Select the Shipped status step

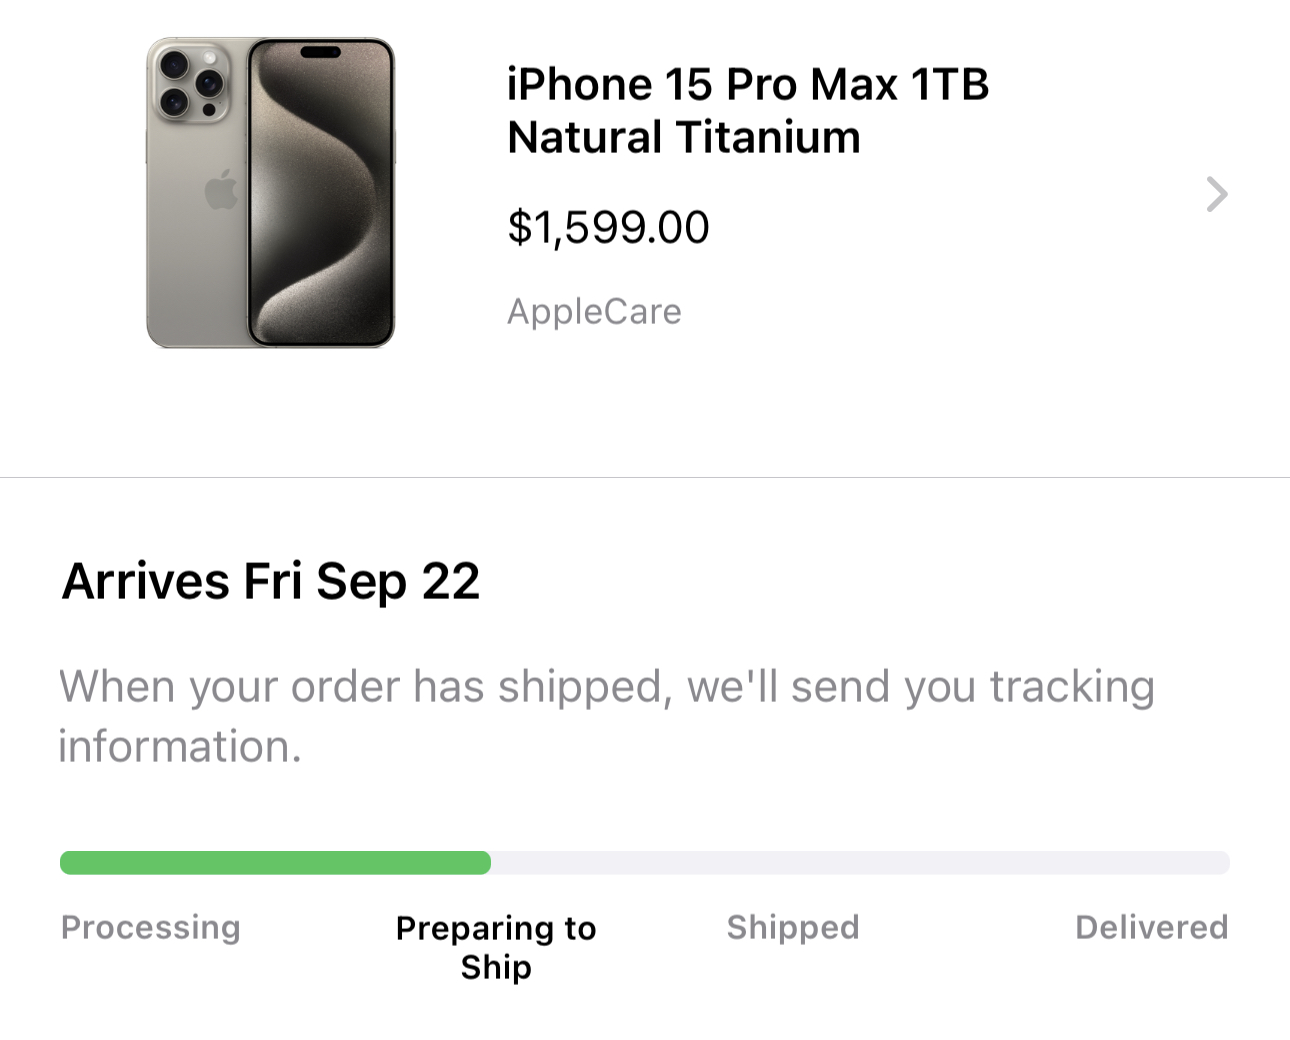click(x=793, y=927)
